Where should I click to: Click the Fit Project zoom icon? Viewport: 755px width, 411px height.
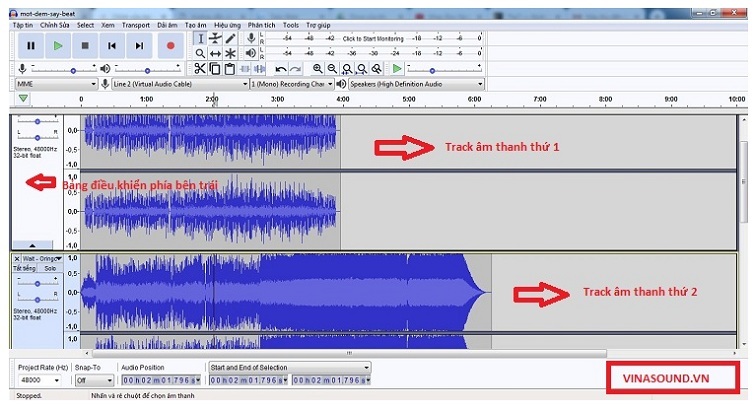(362, 69)
